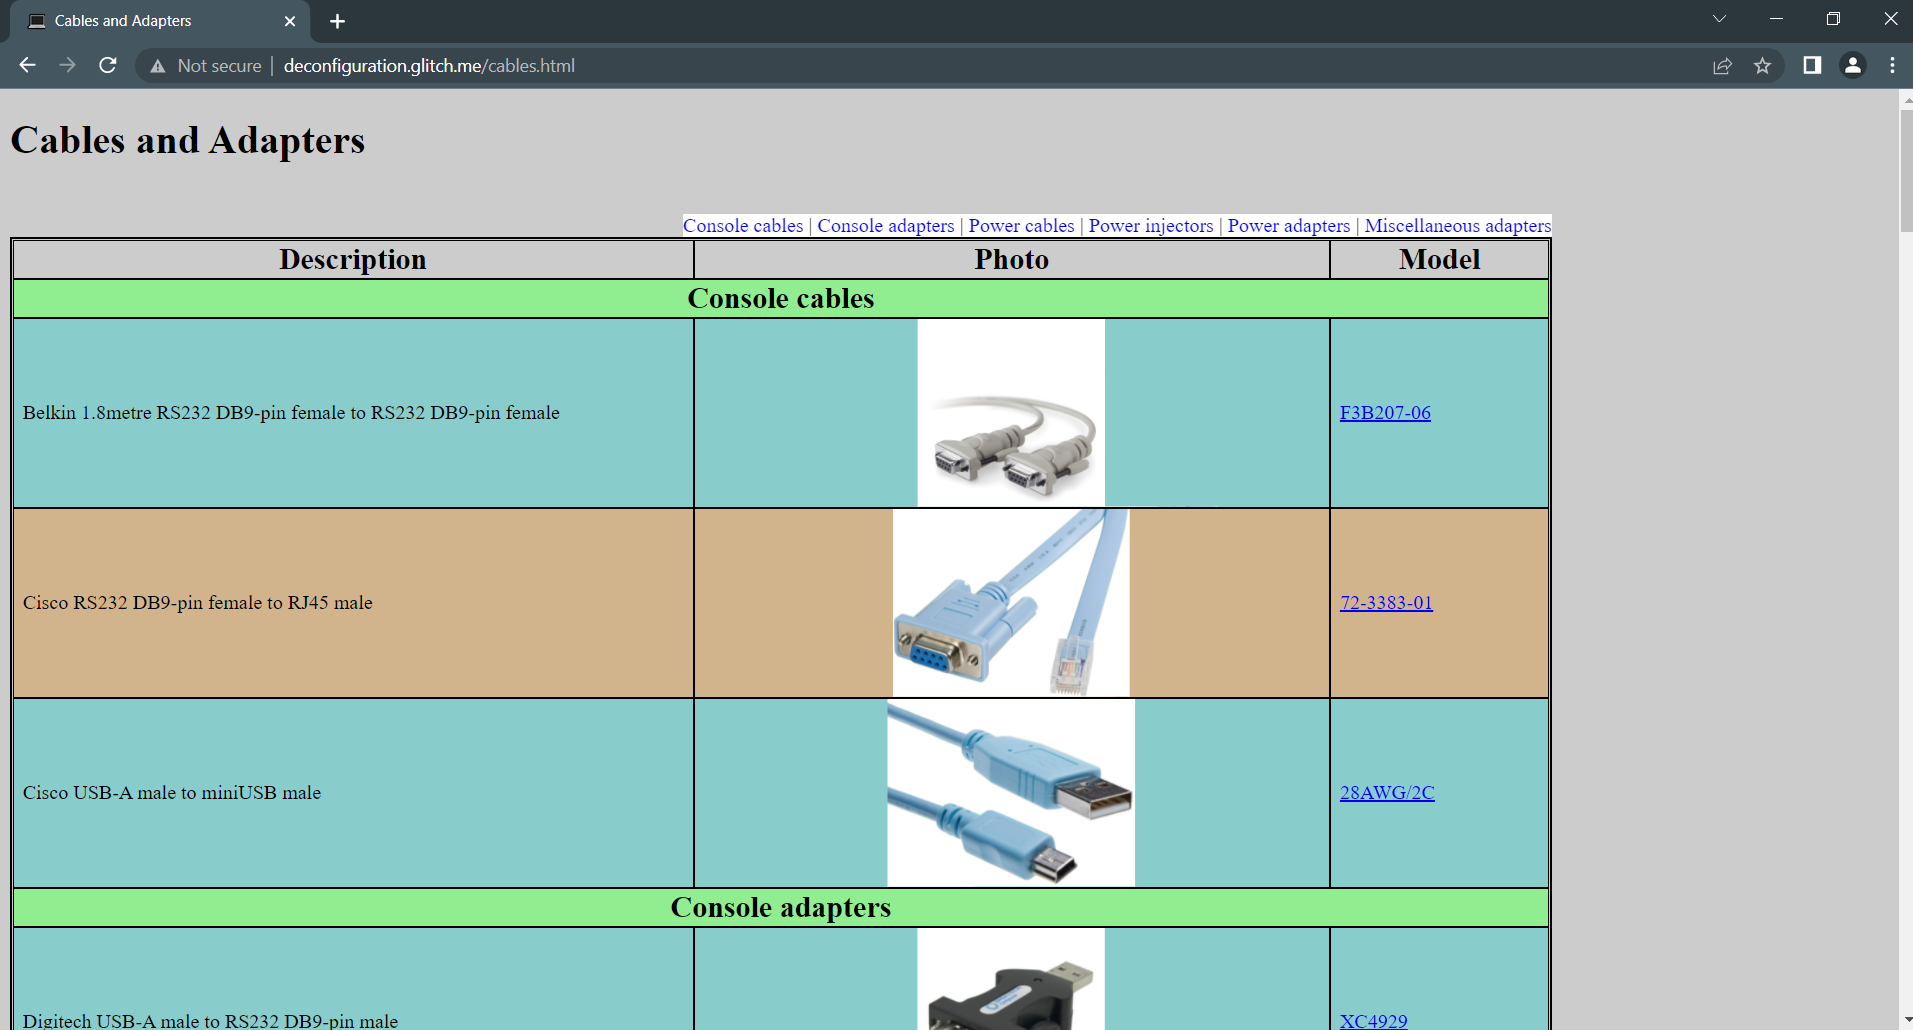Reload the current page

(x=107, y=65)
